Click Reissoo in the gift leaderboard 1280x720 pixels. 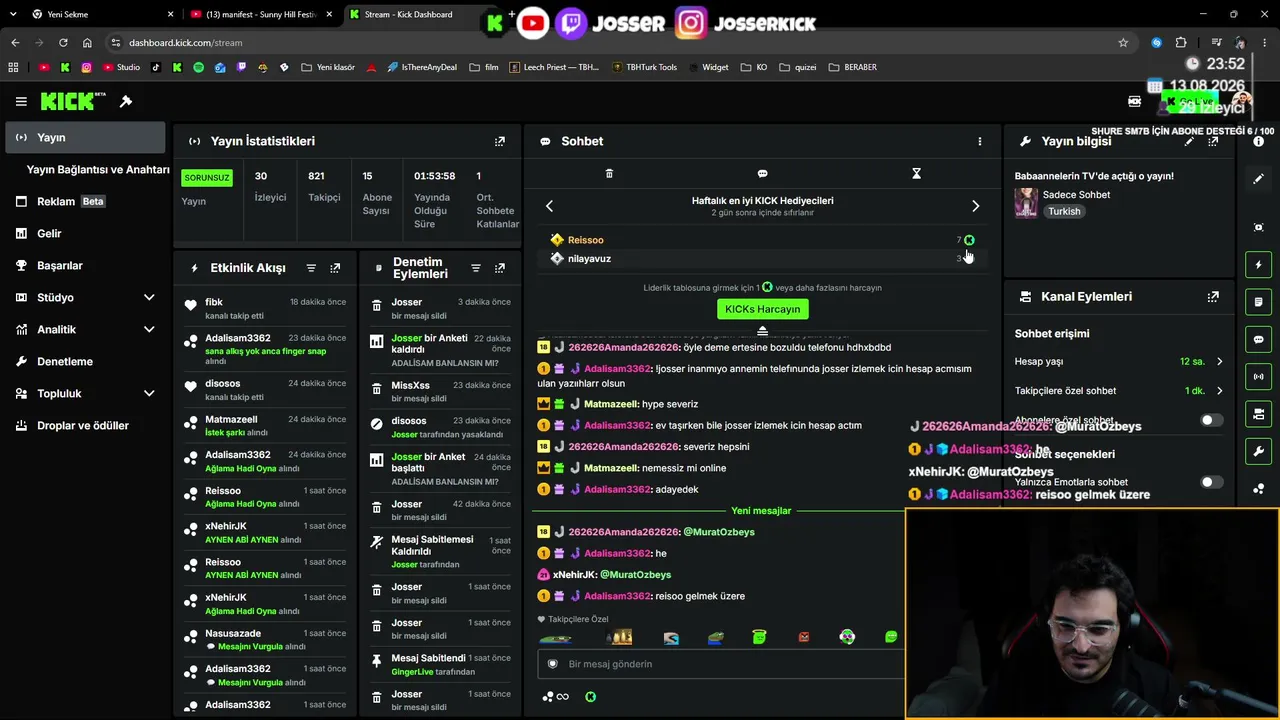(x=585, y=240)
